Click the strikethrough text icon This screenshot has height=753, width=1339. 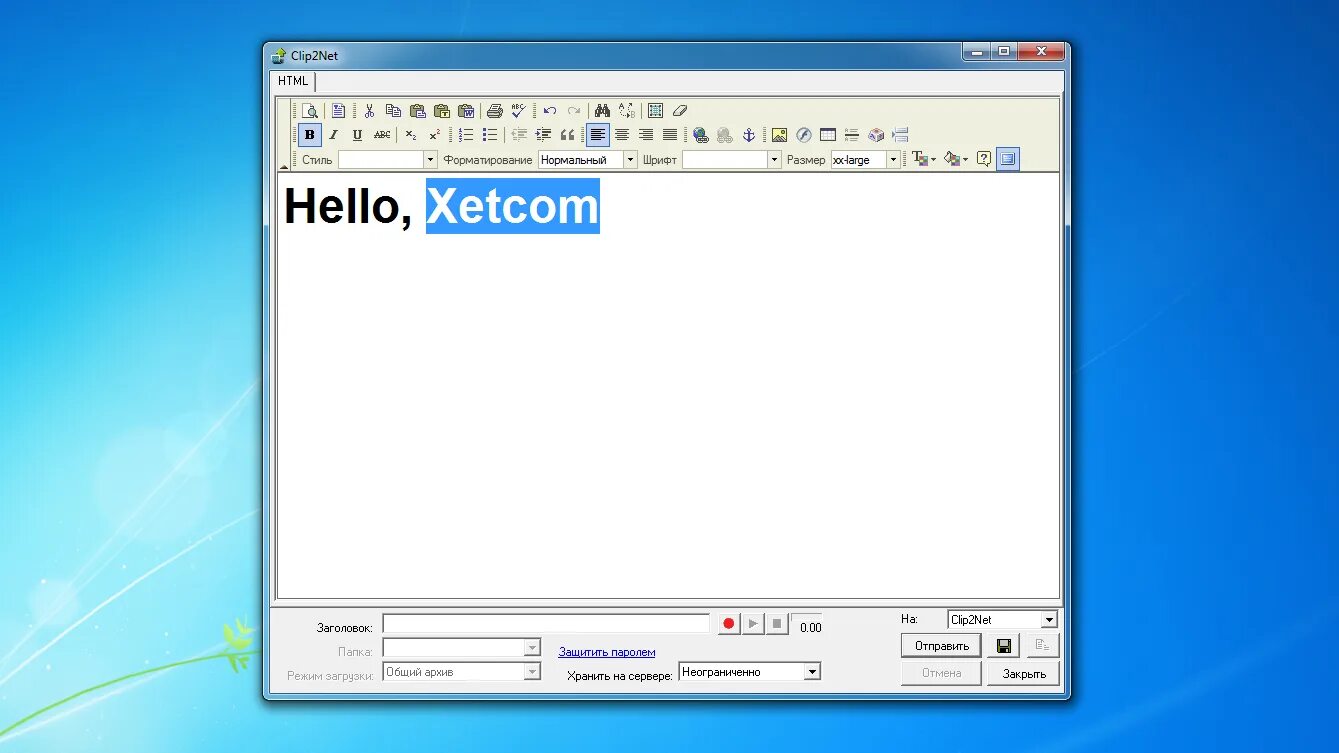[381, 134]
